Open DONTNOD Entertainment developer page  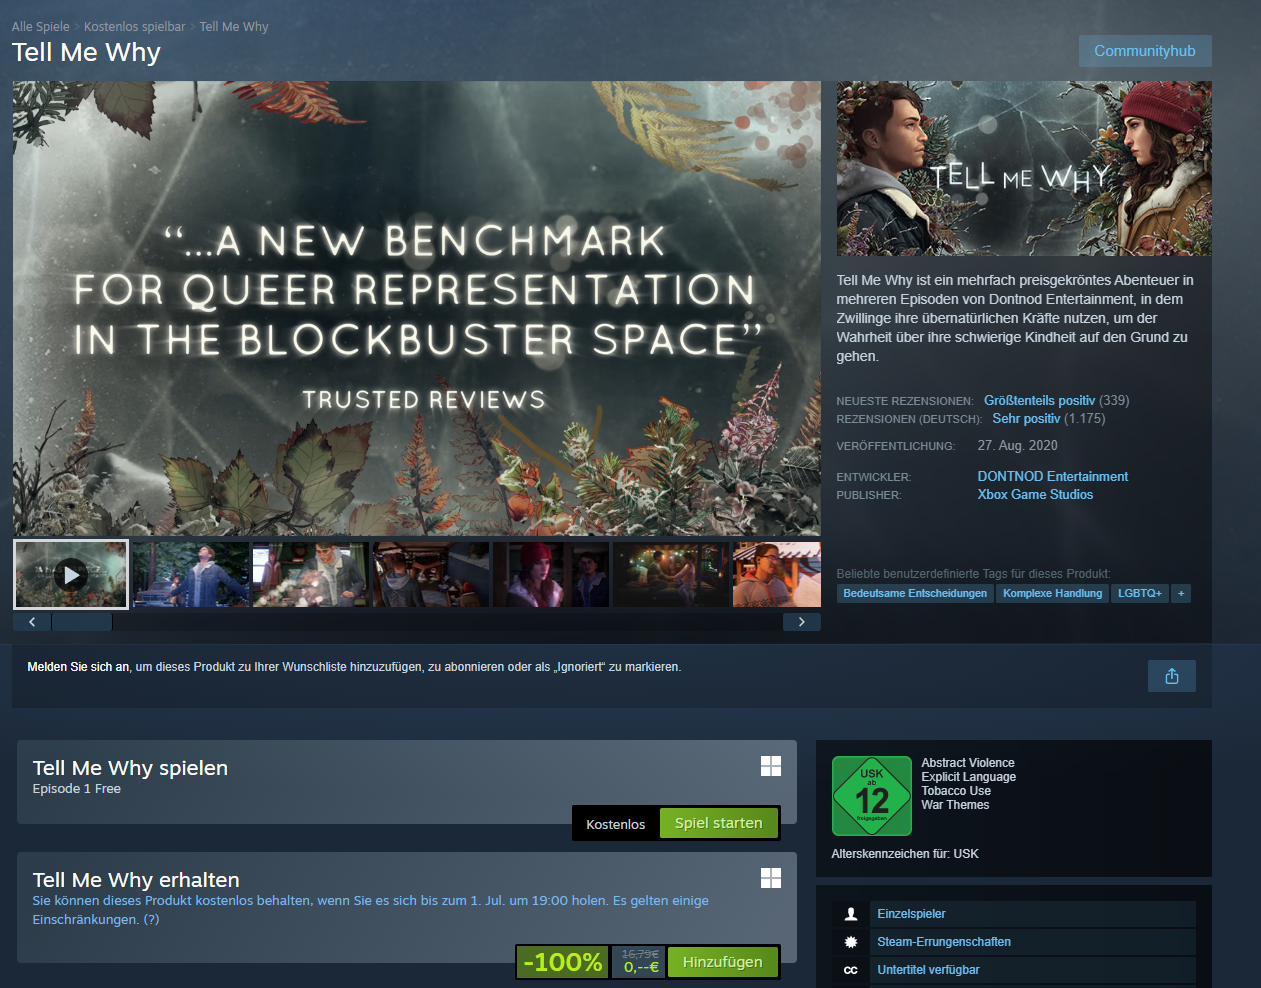(1053, 477)
